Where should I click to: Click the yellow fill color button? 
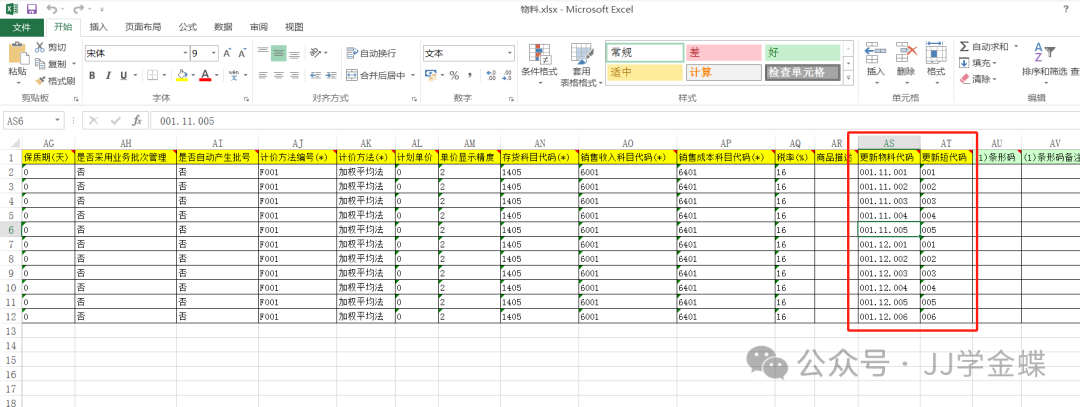click(x=182, y=75)
